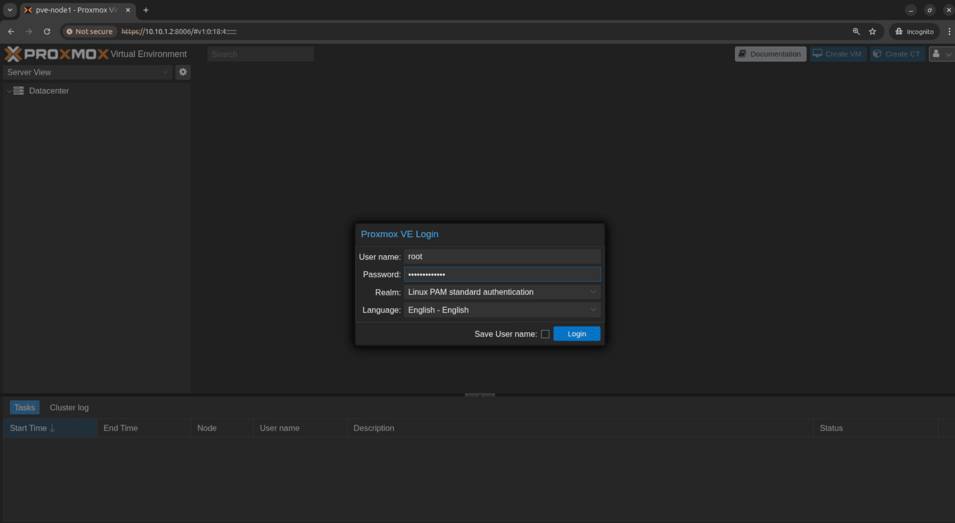
Task: Bookmark this page with star icon
Action: (872, 32)
